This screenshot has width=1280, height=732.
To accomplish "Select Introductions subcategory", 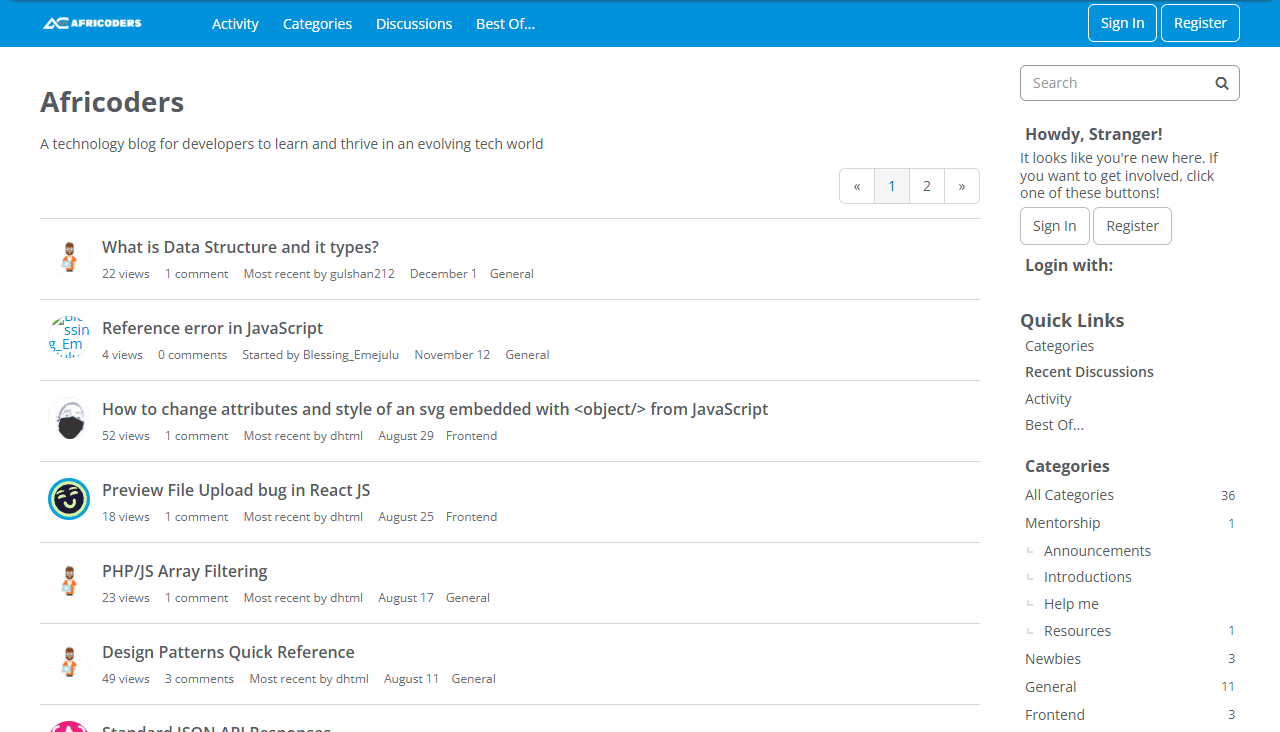I will (1088, 577).
